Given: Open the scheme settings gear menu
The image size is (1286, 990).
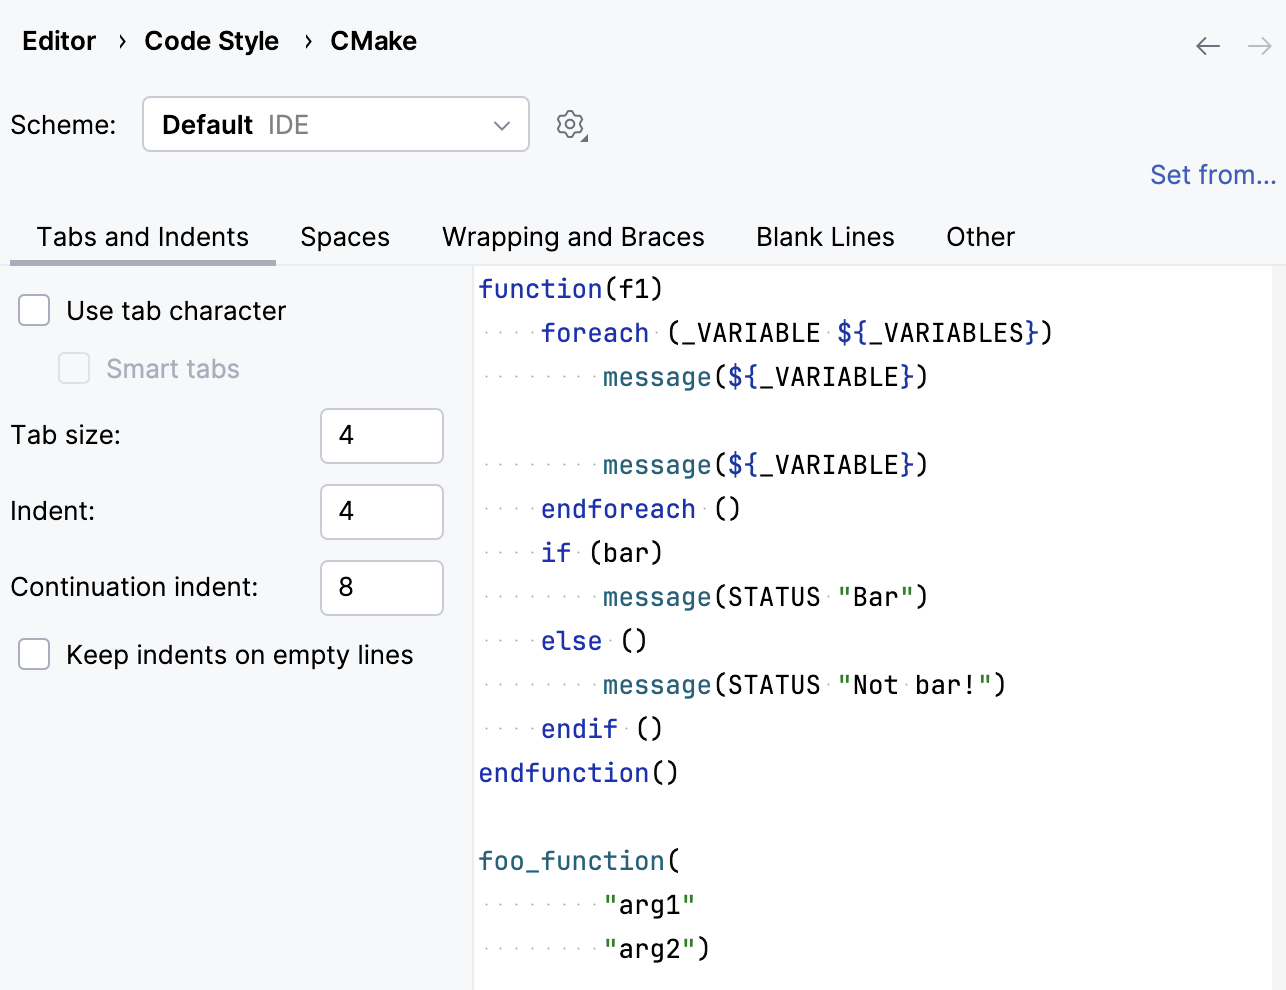Looking at the screenshot, I should point(570,124).
